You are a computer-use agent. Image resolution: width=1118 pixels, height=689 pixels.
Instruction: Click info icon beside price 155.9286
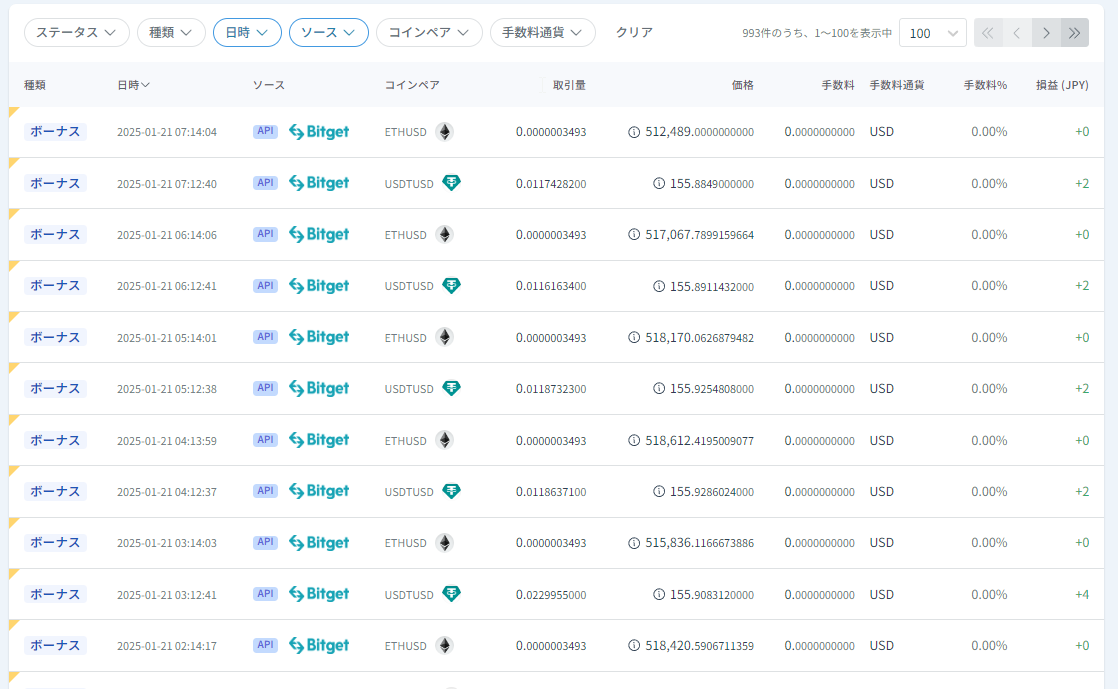[659, 491]
